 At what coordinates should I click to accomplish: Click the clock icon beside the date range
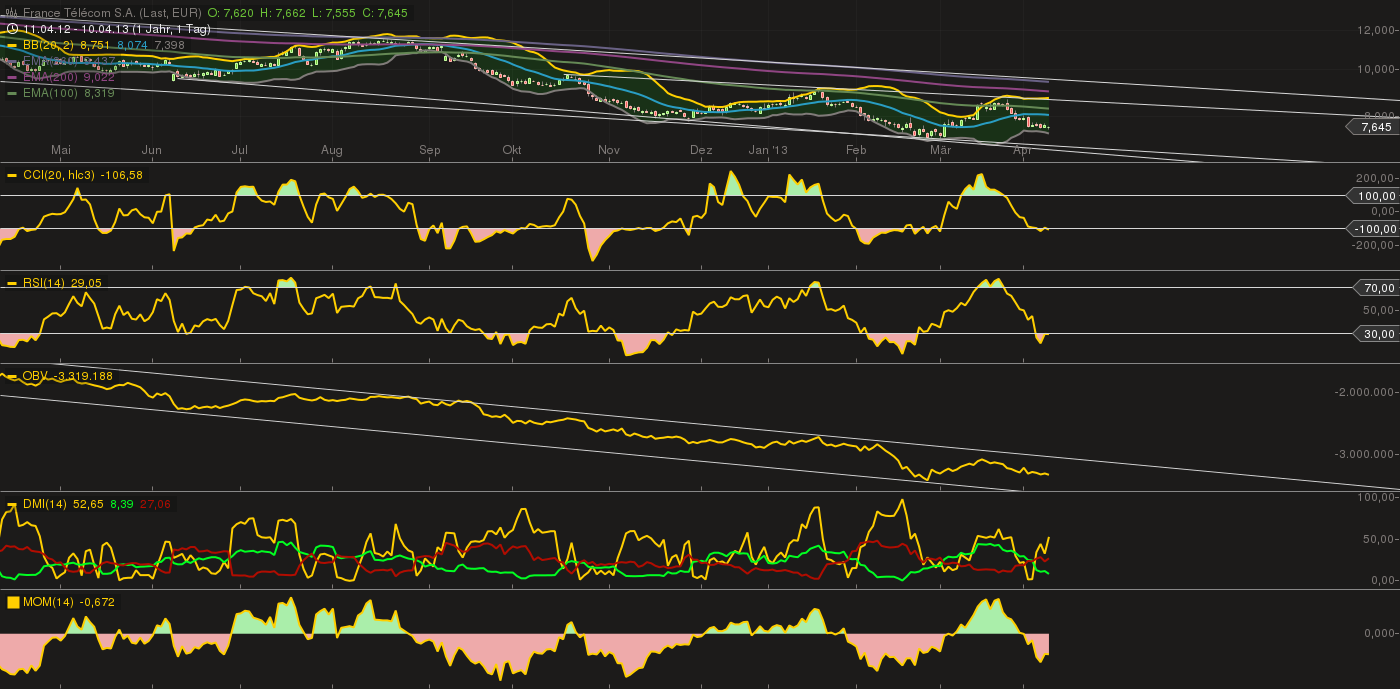tap(11, 30)
